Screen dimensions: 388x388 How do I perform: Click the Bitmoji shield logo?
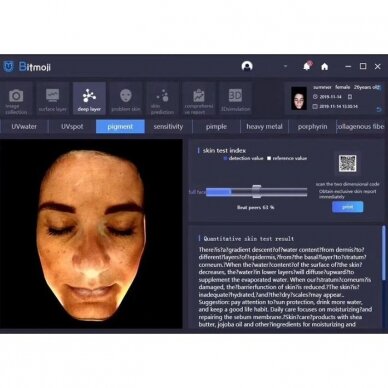8,66
